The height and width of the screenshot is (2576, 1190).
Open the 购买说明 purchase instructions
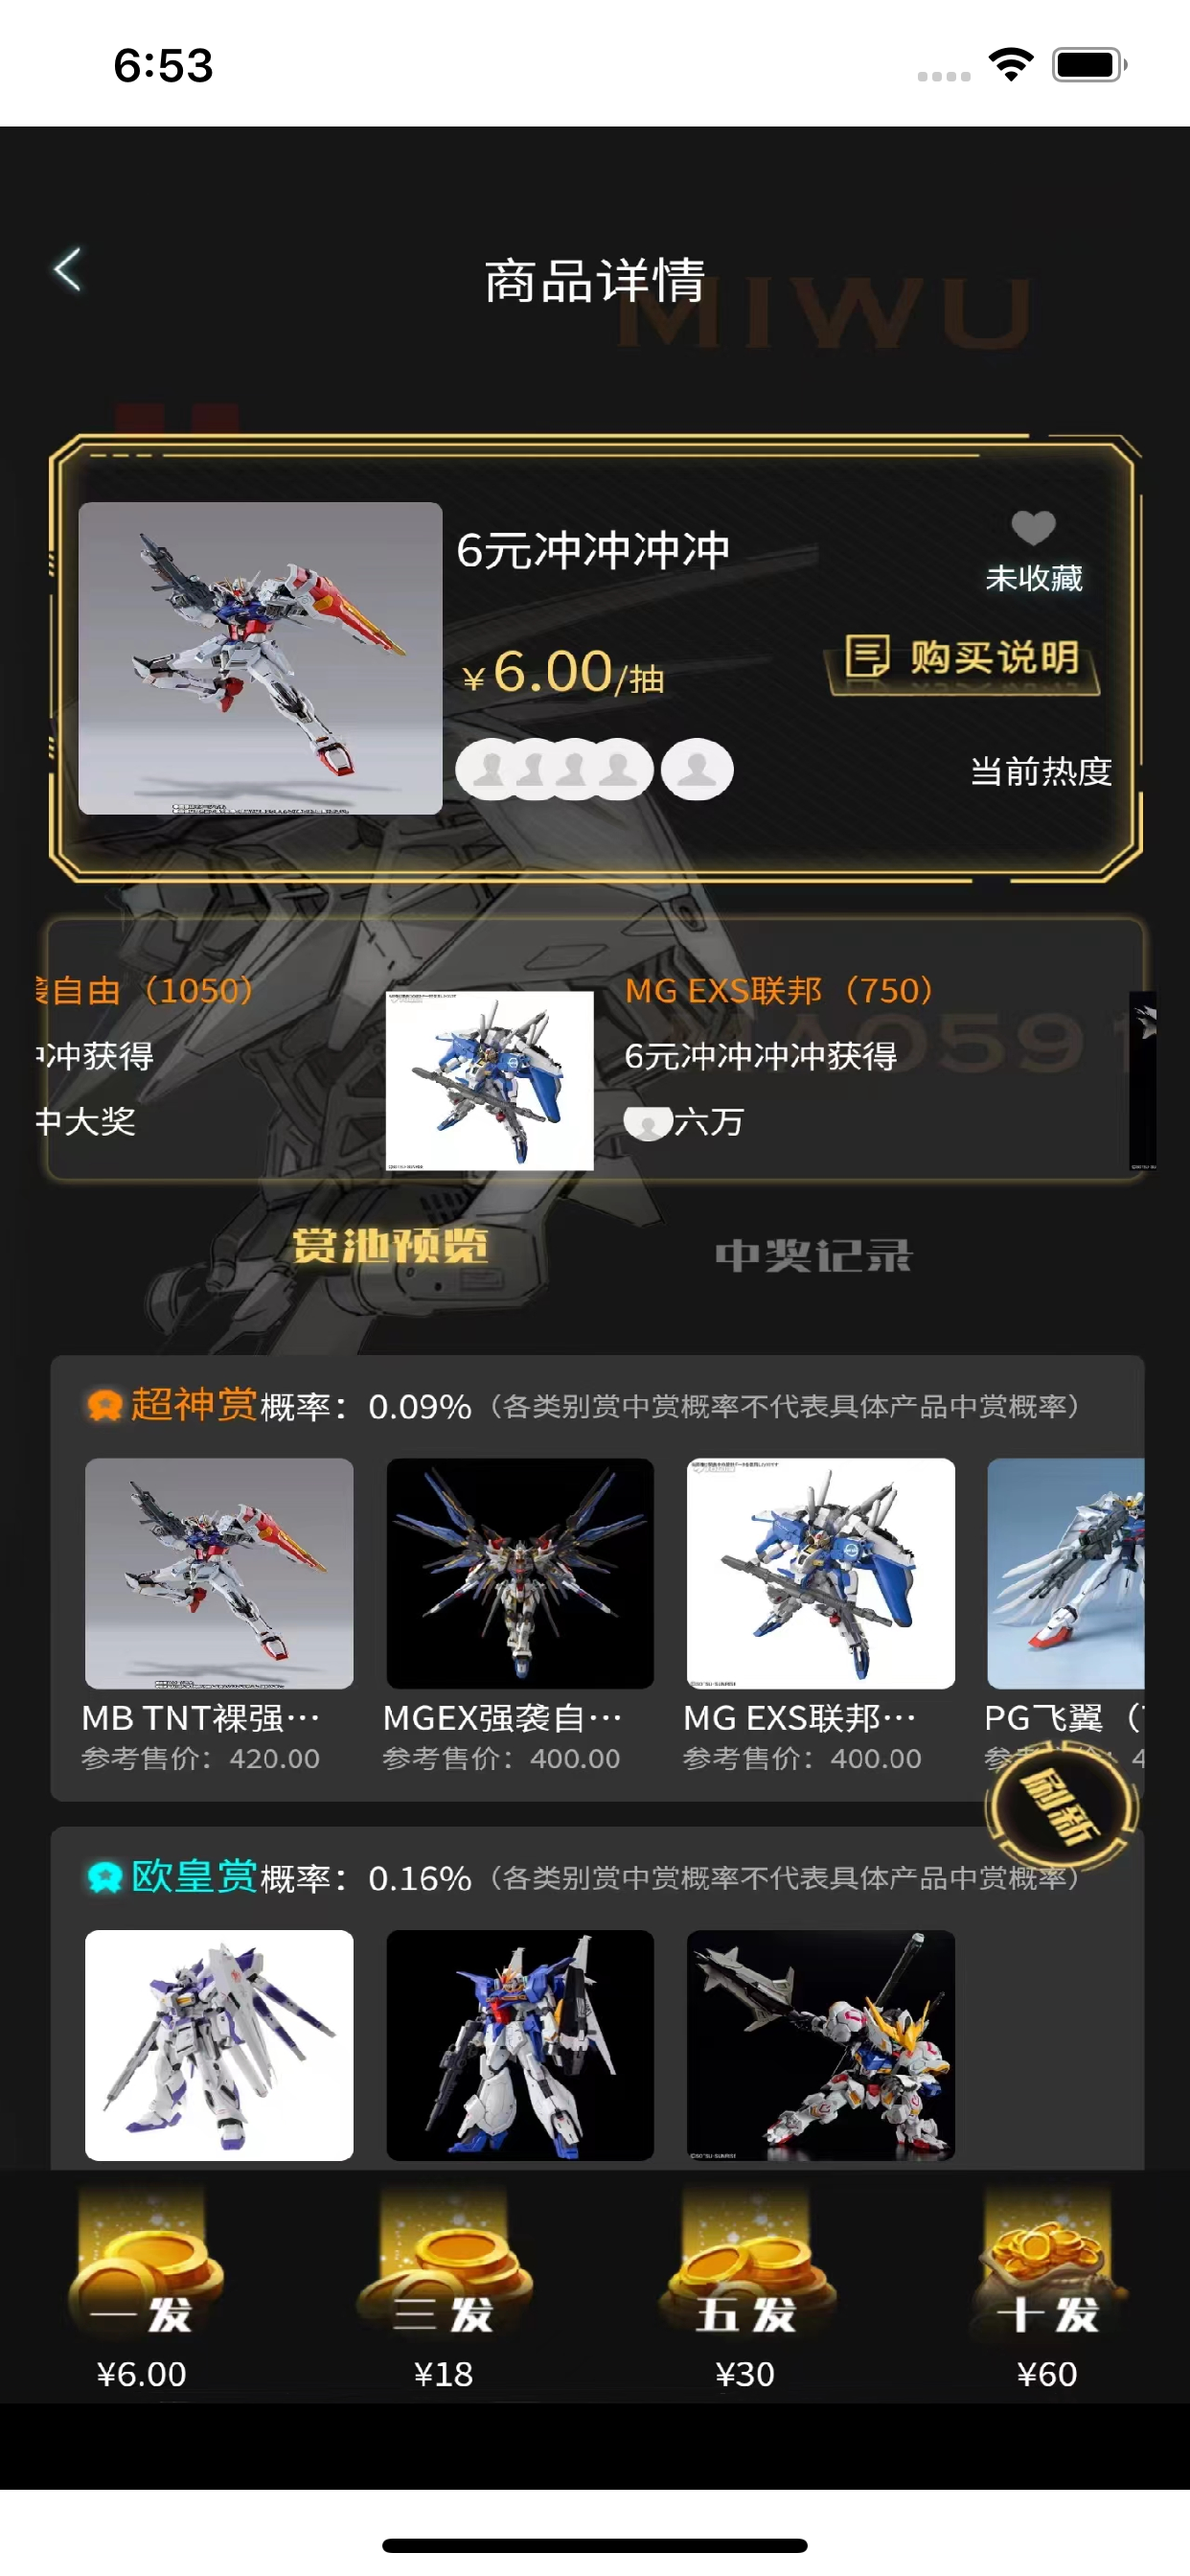(x=963, y=658)
